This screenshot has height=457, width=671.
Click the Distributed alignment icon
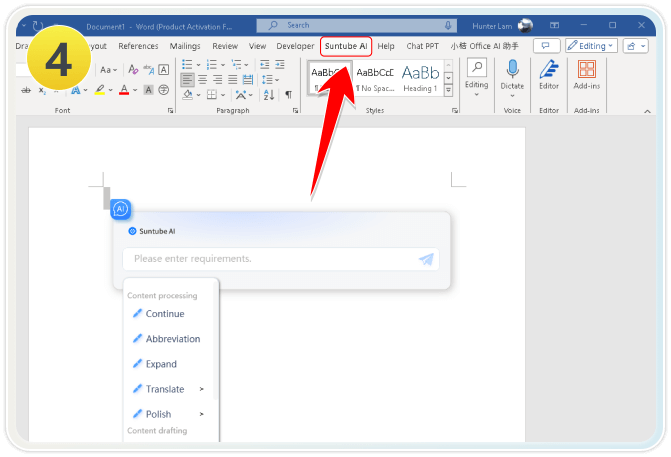[x=248, y=80]
